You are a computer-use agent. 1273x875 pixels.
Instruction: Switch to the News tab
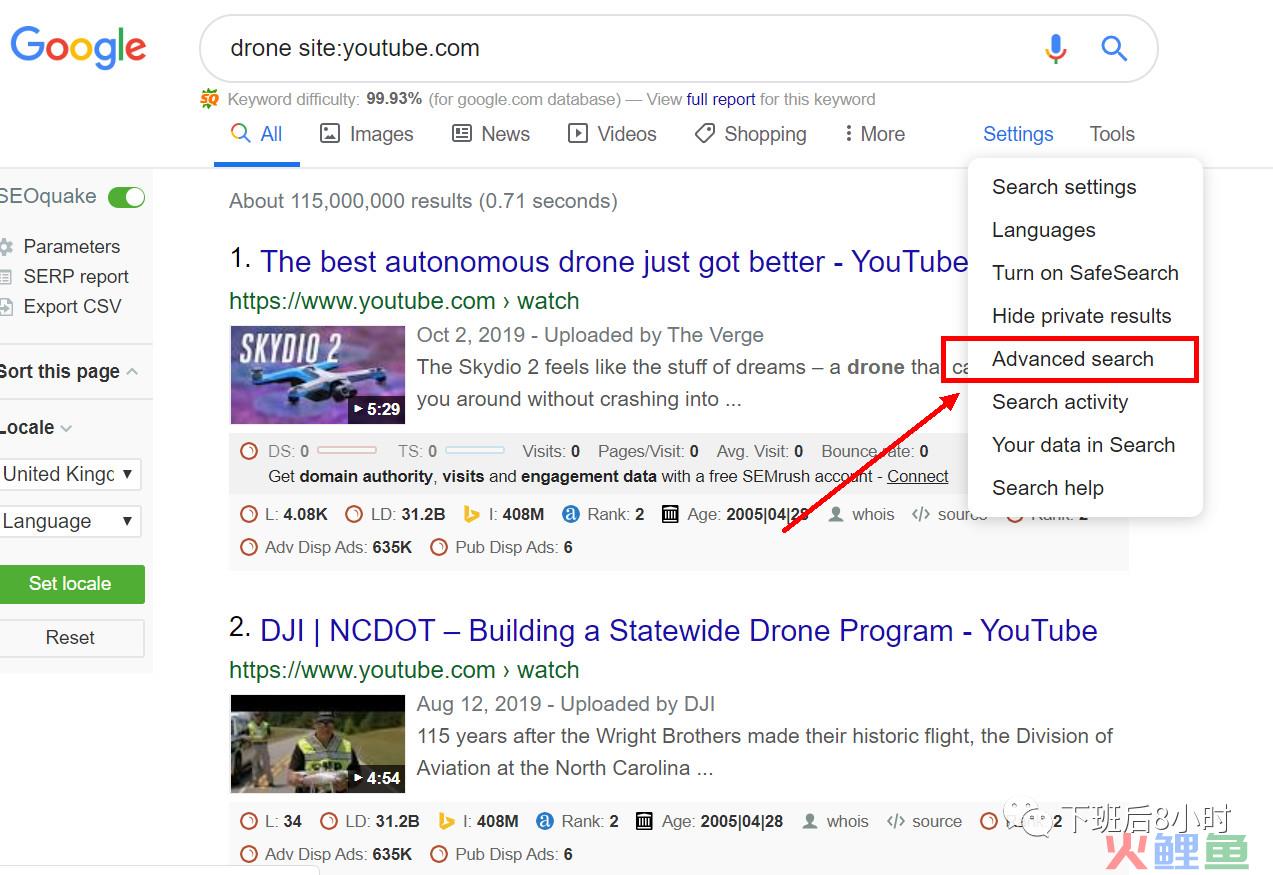pyautogui.click(x=491, y=134)
